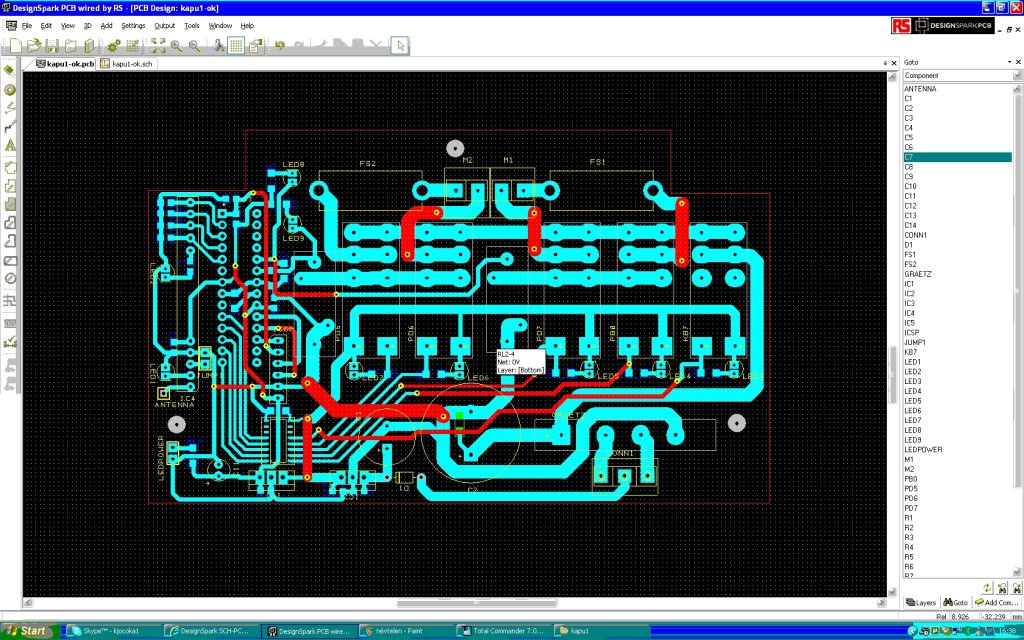
Task: Open the Libraries book icon
Action: 89,46
